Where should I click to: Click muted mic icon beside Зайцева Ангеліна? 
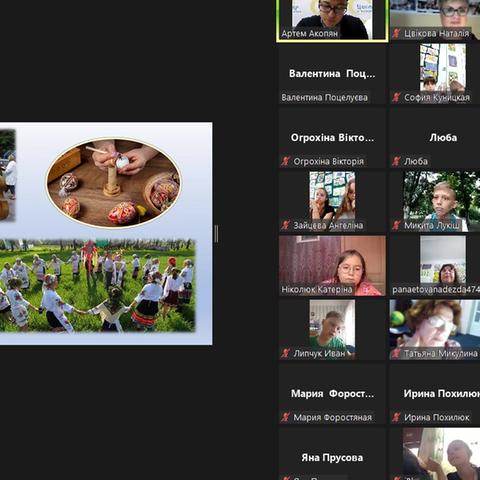(285, 225)
